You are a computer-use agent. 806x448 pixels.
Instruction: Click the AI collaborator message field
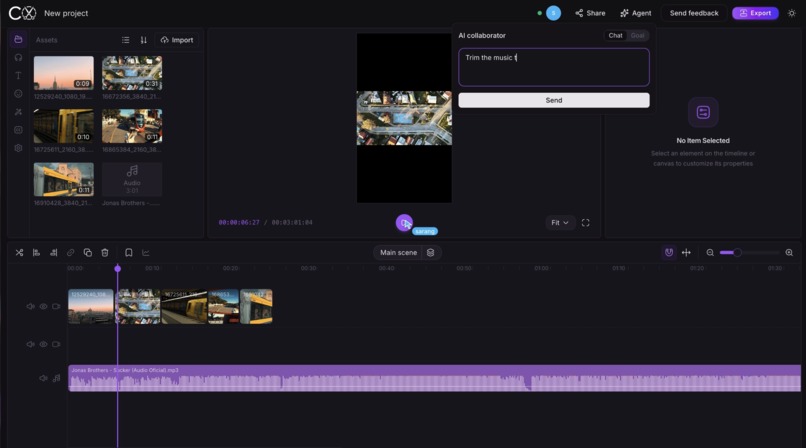tap(554, 67)
